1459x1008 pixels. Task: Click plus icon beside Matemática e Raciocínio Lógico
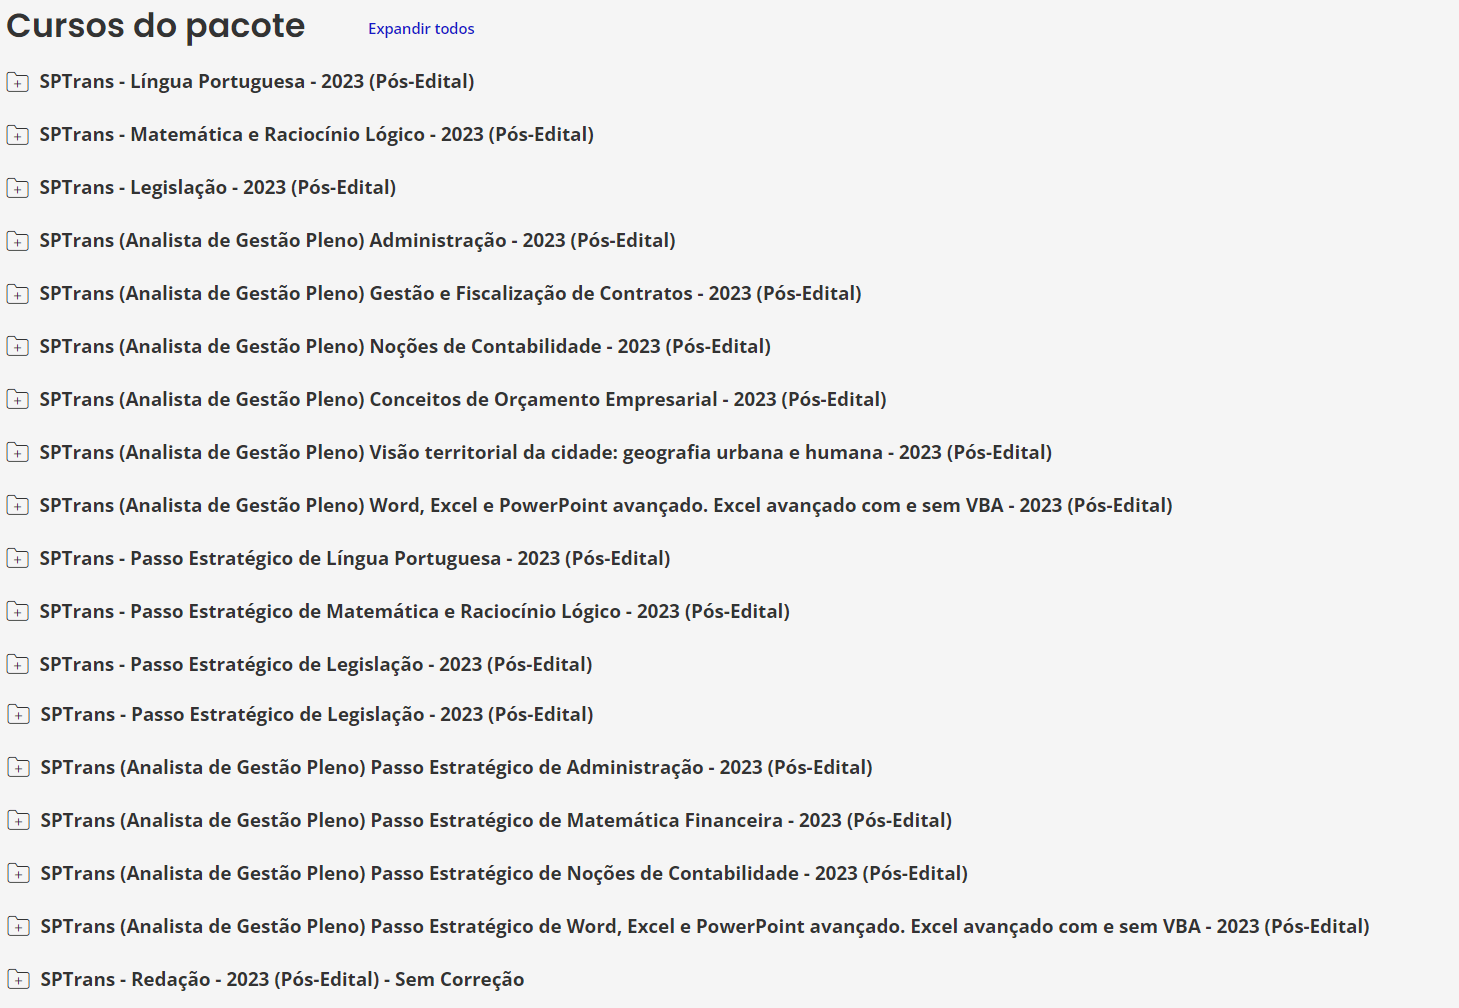18,135
